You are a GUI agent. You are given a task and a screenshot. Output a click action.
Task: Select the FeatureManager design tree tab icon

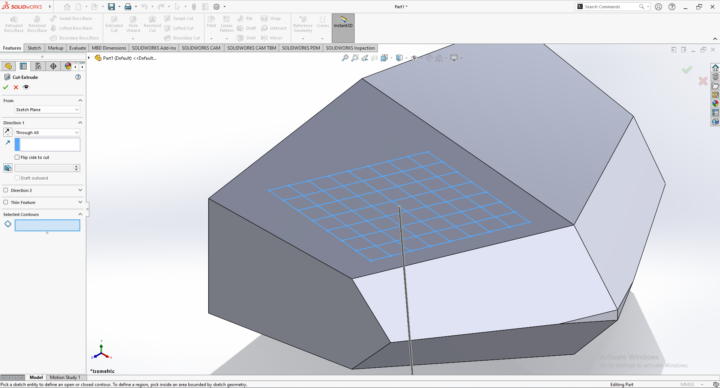[x=8, y=66]
